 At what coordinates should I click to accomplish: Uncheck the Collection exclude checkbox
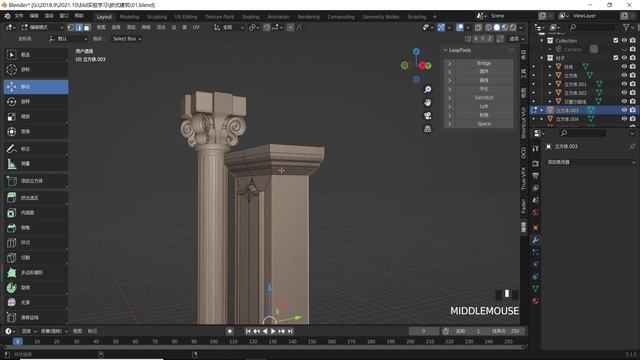coord(616,40)
